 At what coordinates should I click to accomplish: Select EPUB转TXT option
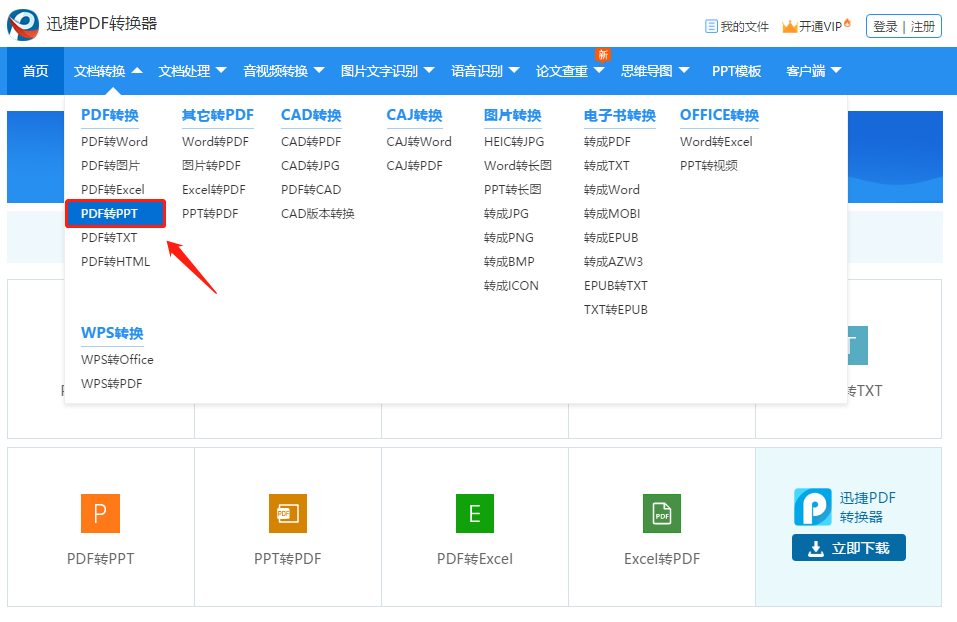pyautogui.click(x=616, y=286)
